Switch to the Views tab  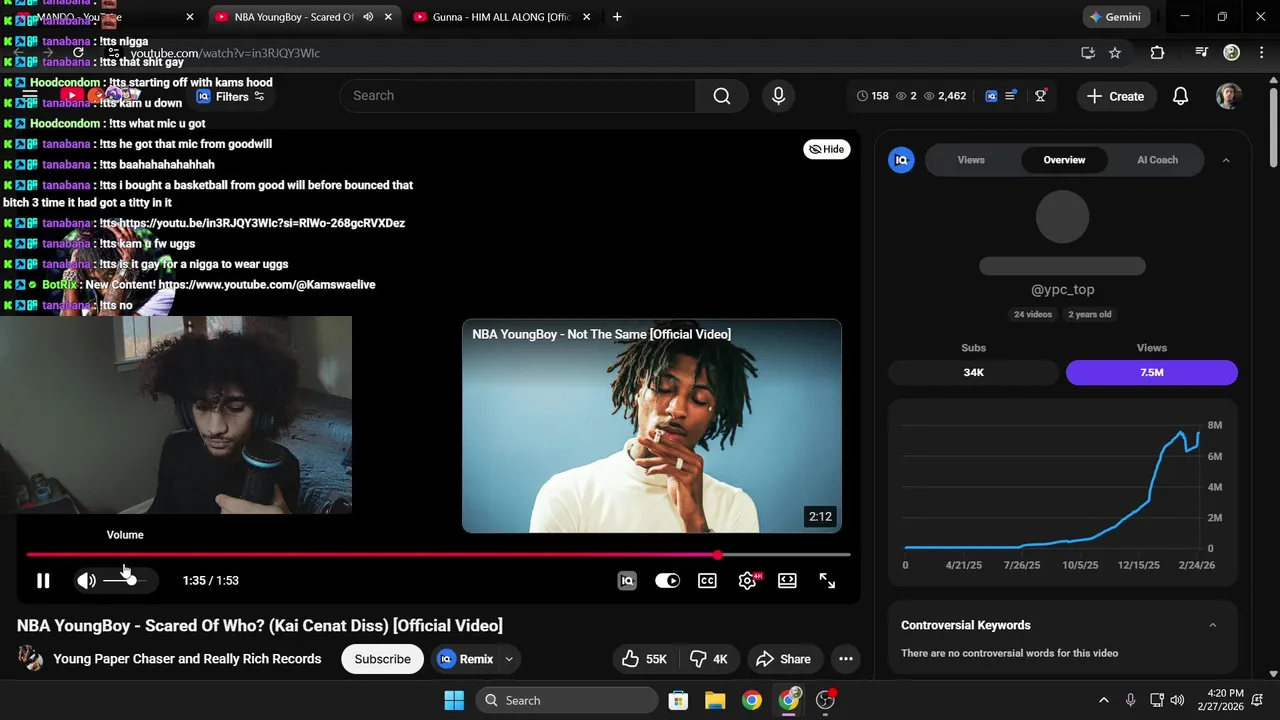(x=971, y=160)
